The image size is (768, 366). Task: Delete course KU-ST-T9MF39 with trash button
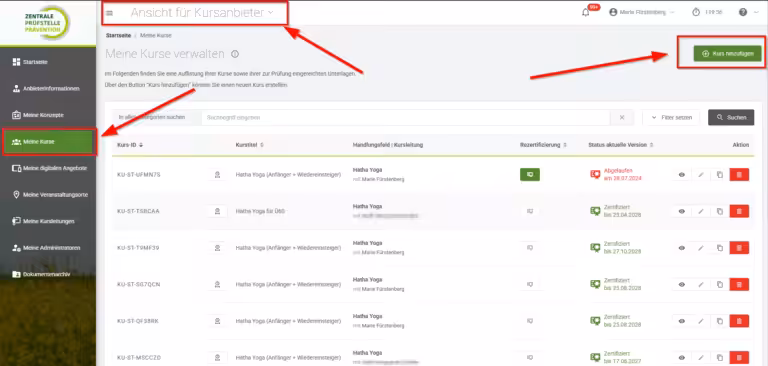coord(739,248)
